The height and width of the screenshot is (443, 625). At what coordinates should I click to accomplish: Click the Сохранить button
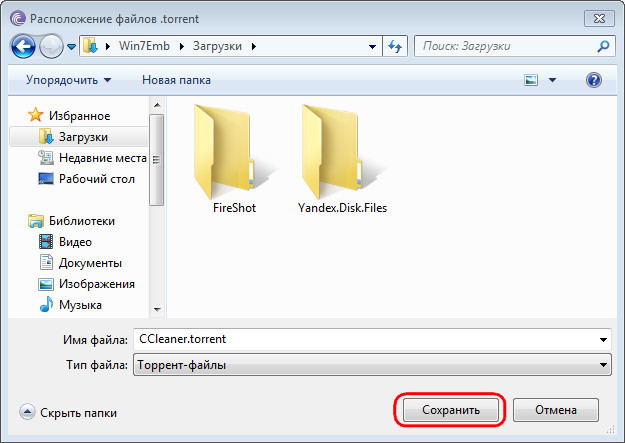pos(450,410)
